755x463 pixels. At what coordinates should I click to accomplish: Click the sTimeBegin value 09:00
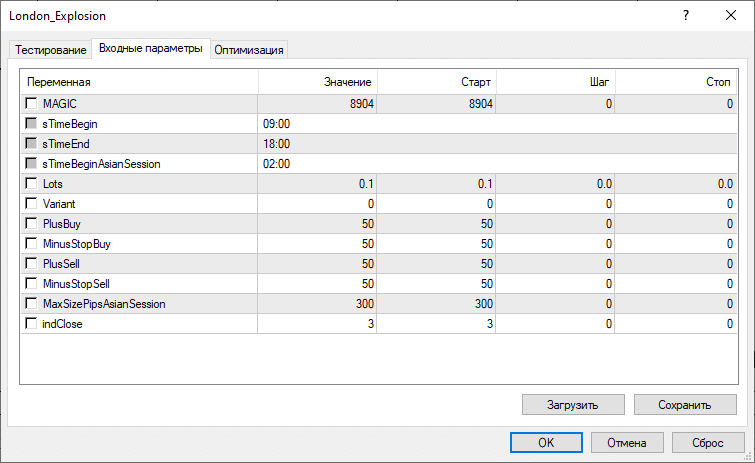(x=277, y=124)
